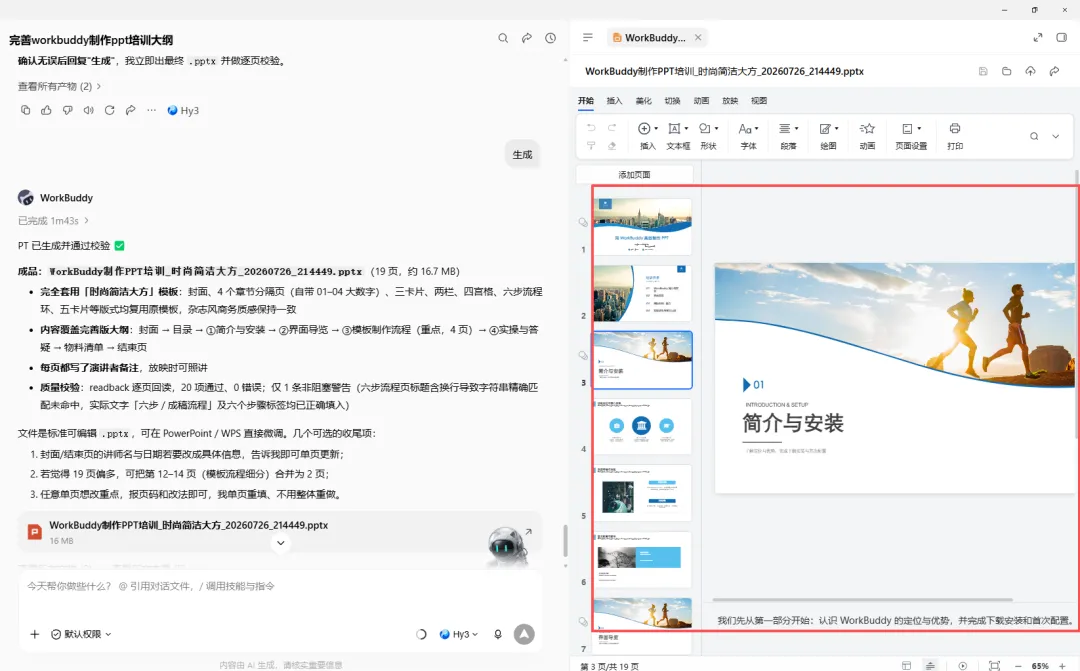Viewport: 1080px width, 671px height.
Task: Share the pptx file from preview header
Action: point(1054,71)
